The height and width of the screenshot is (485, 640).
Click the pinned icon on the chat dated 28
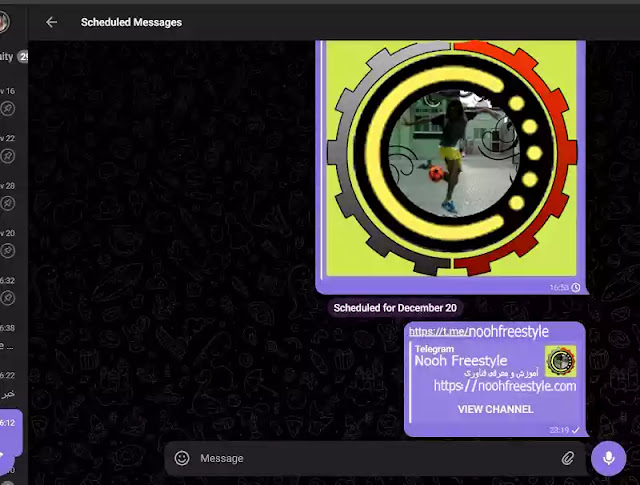[x=8, y=203]
